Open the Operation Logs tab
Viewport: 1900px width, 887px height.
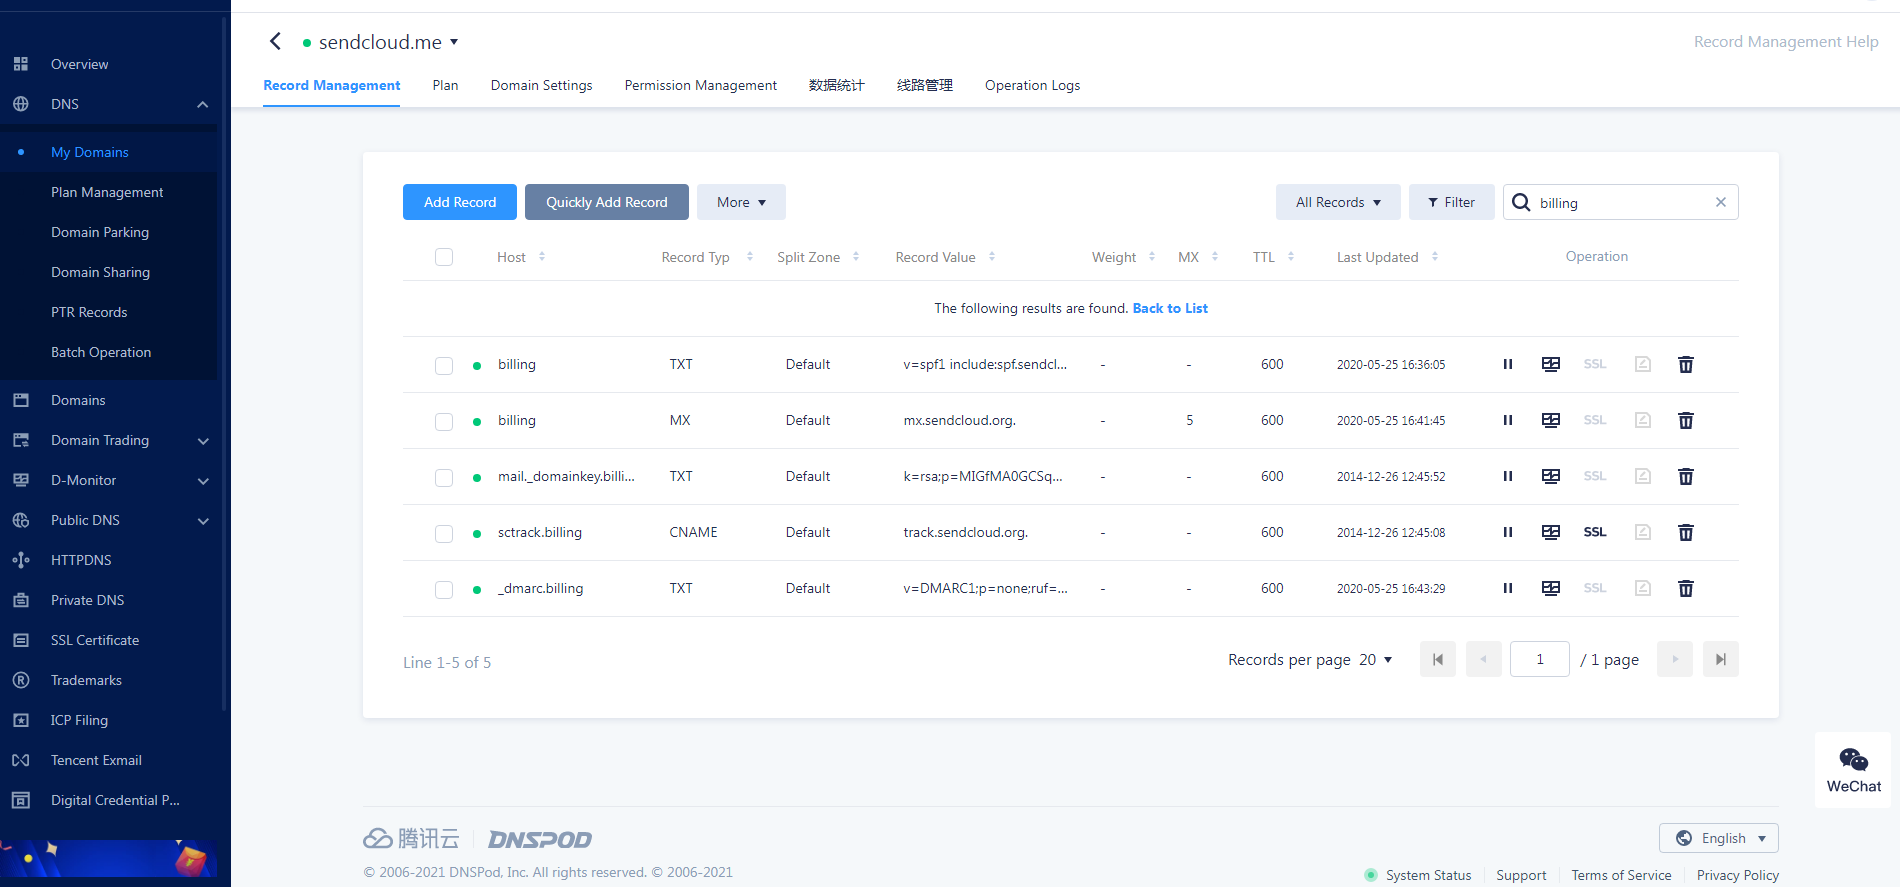[x=1032, y=85]
